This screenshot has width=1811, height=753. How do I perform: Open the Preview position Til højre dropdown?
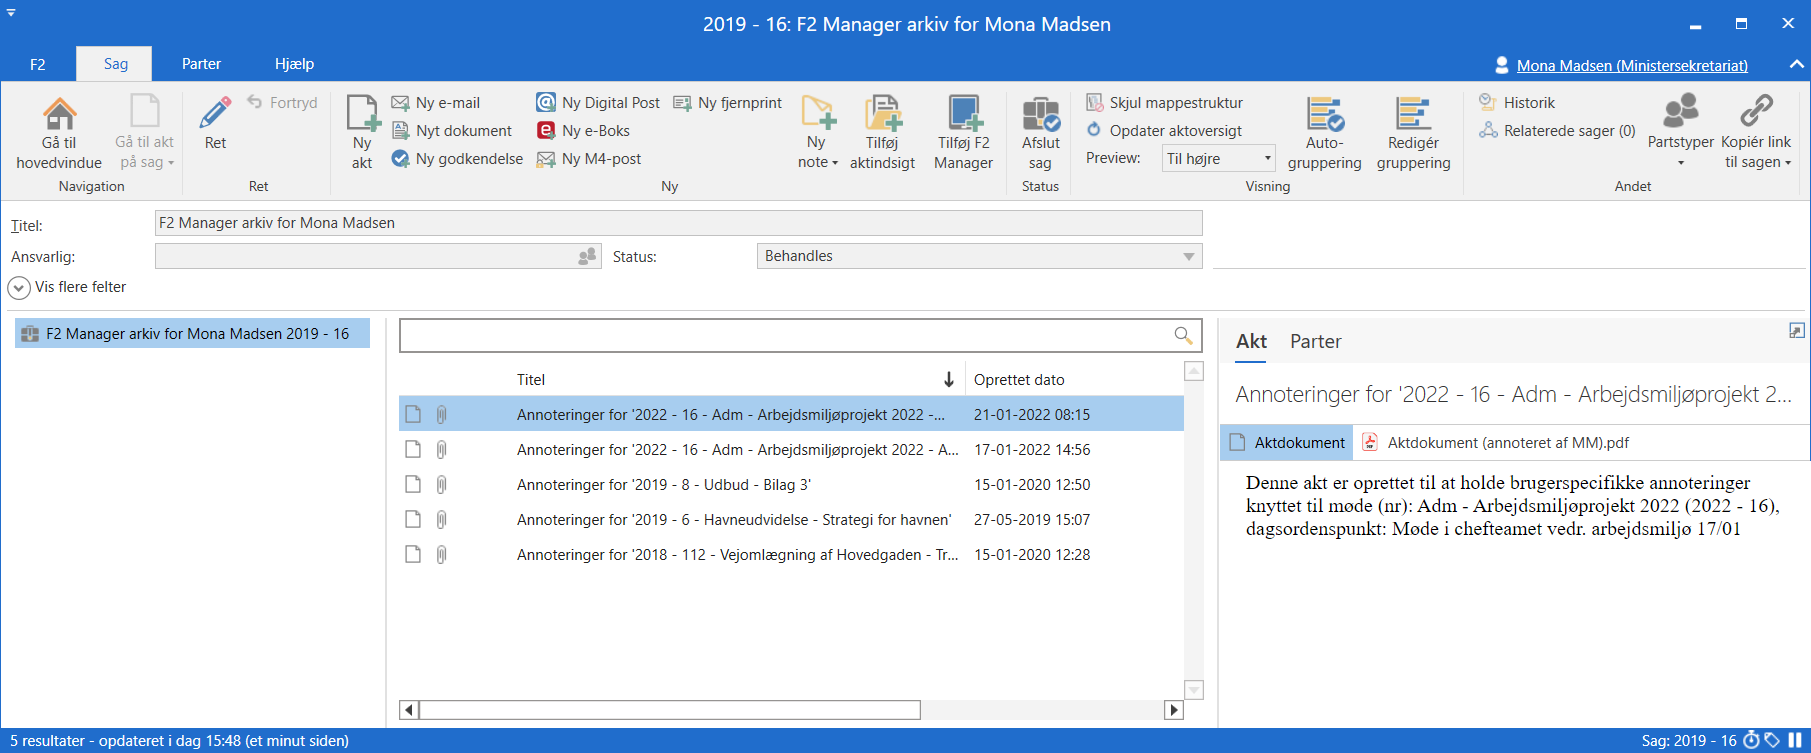[1218, 158]
